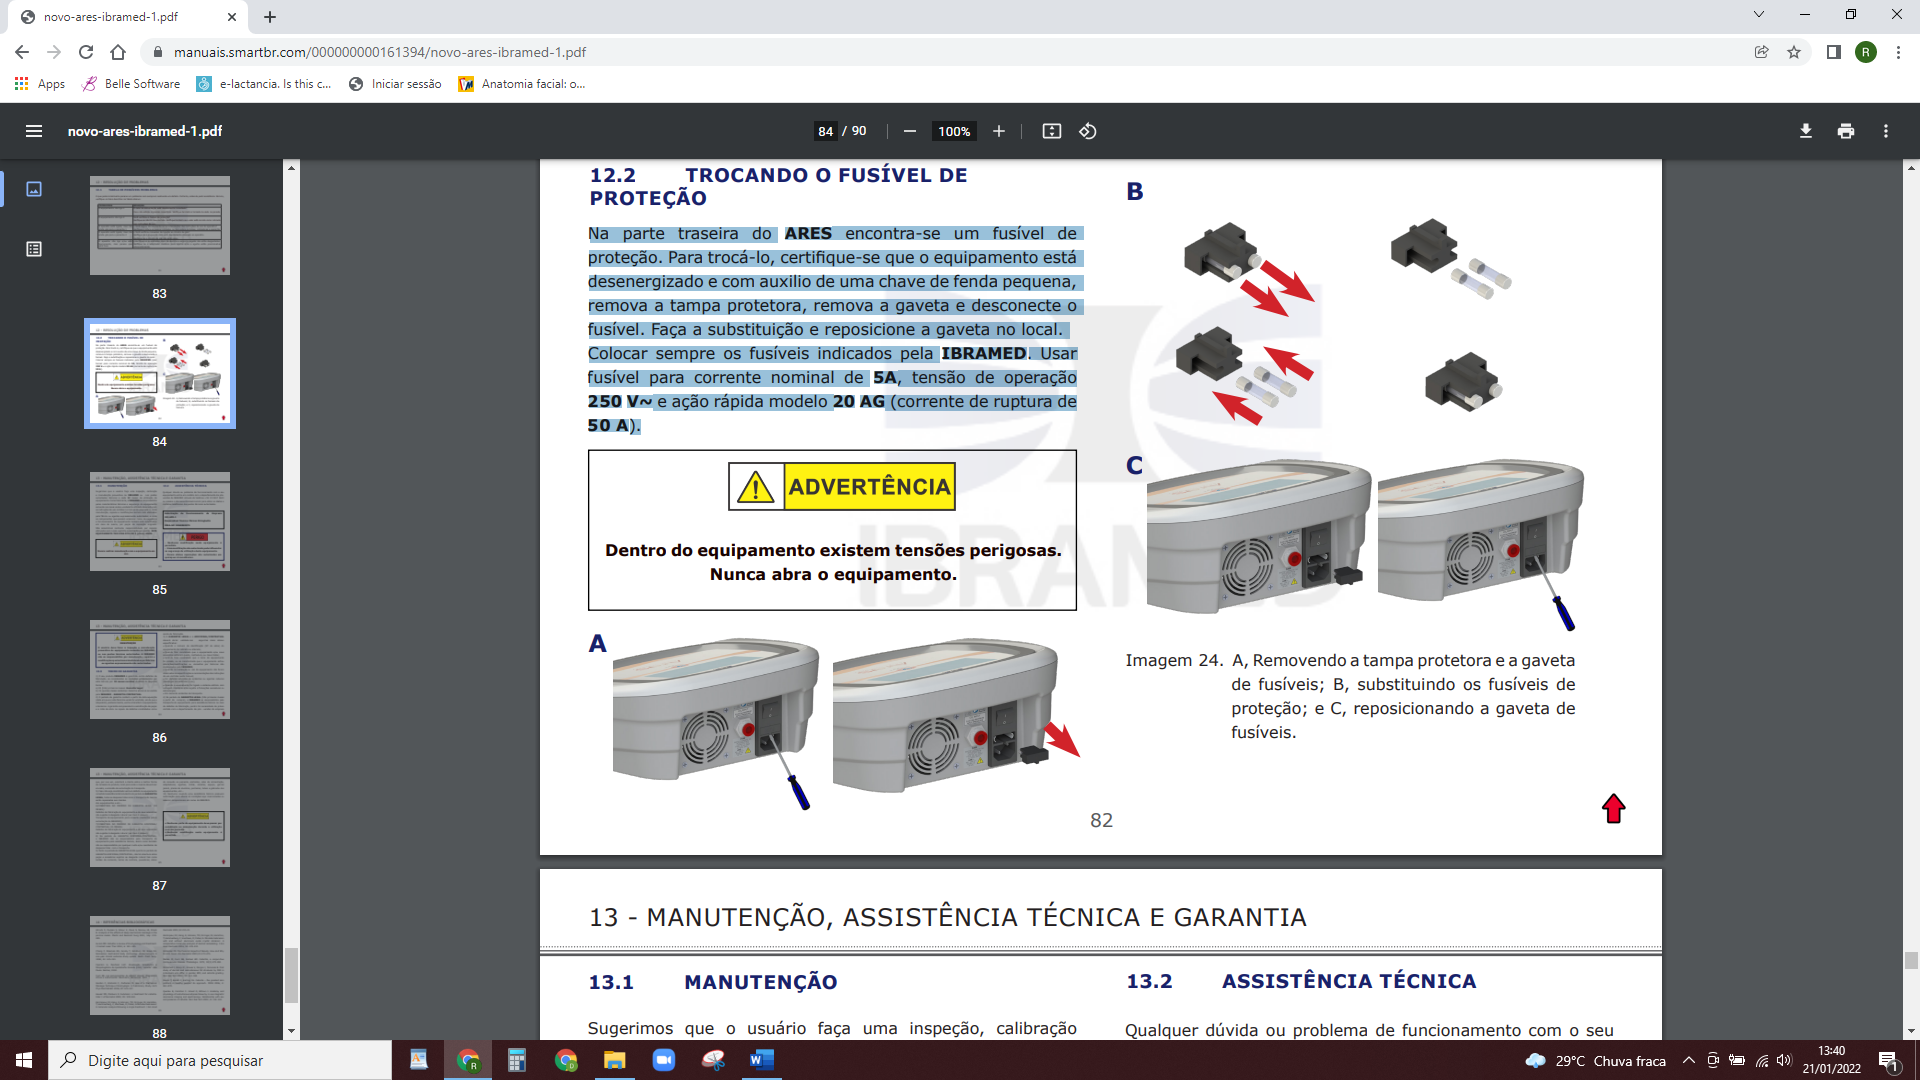Close the novo-ares-ibramed-1.pdf tab
Image resolution: width=1920 pixels, height=1080 pixels.
232,17
